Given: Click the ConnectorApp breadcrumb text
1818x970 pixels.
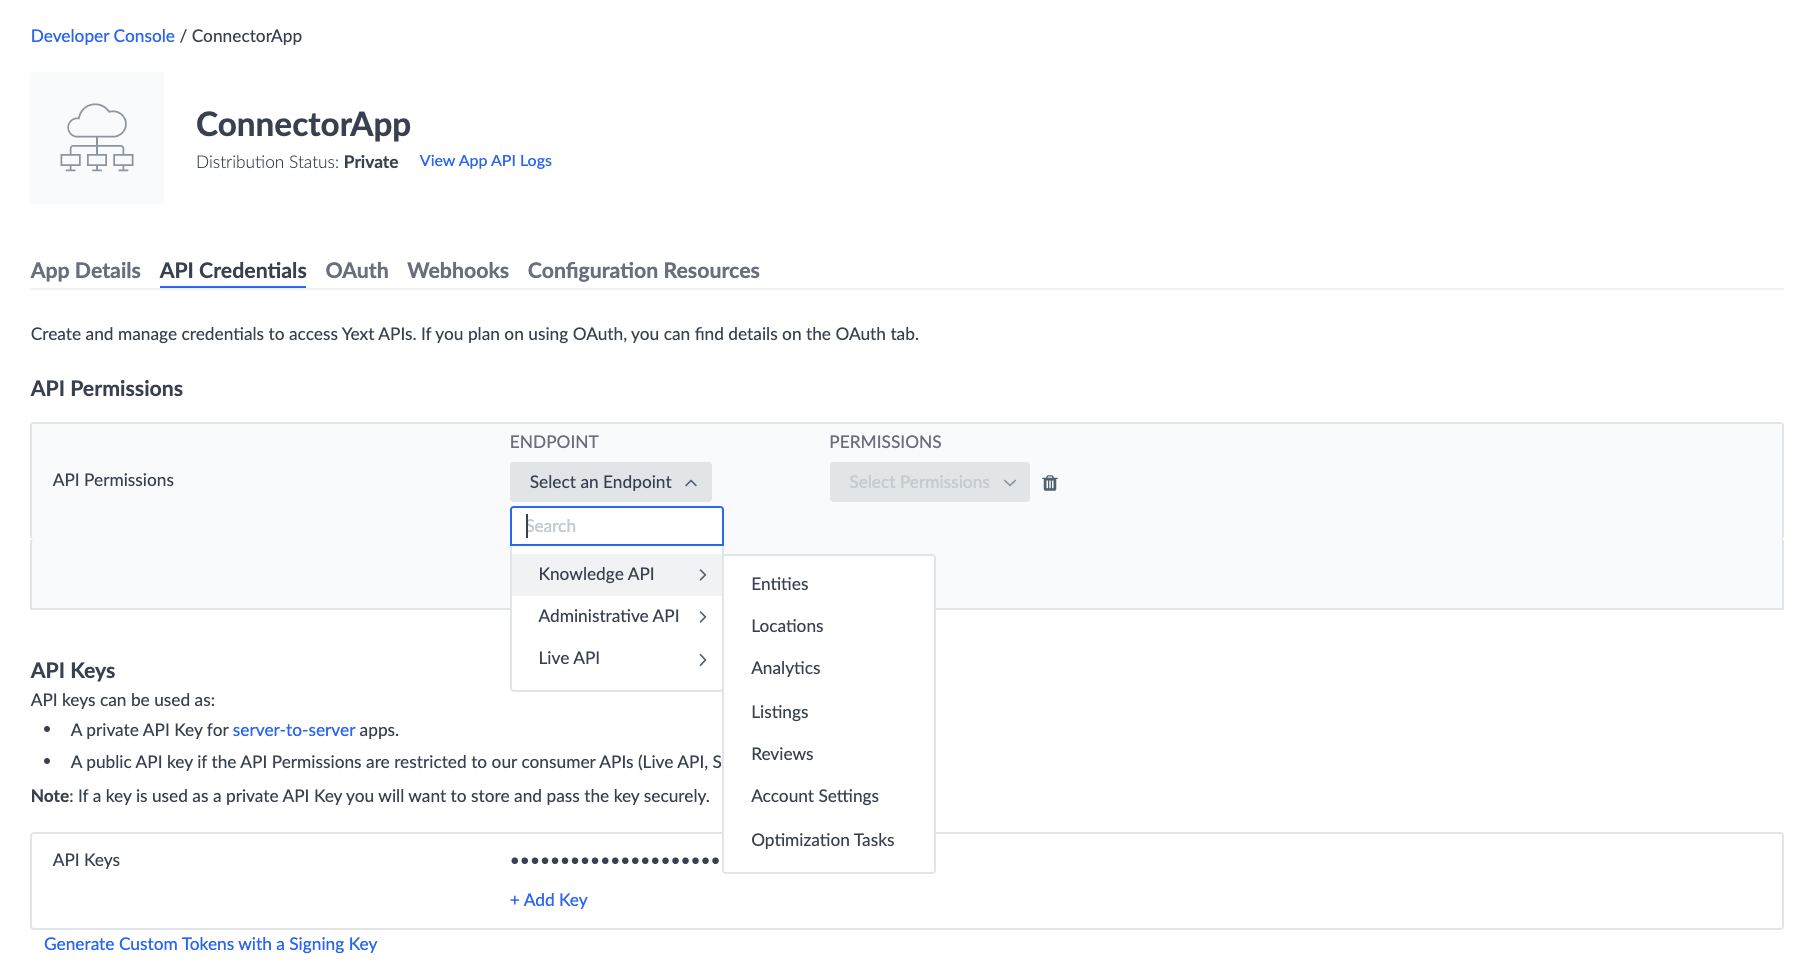Looking at the screenshot, I should 247,36.
